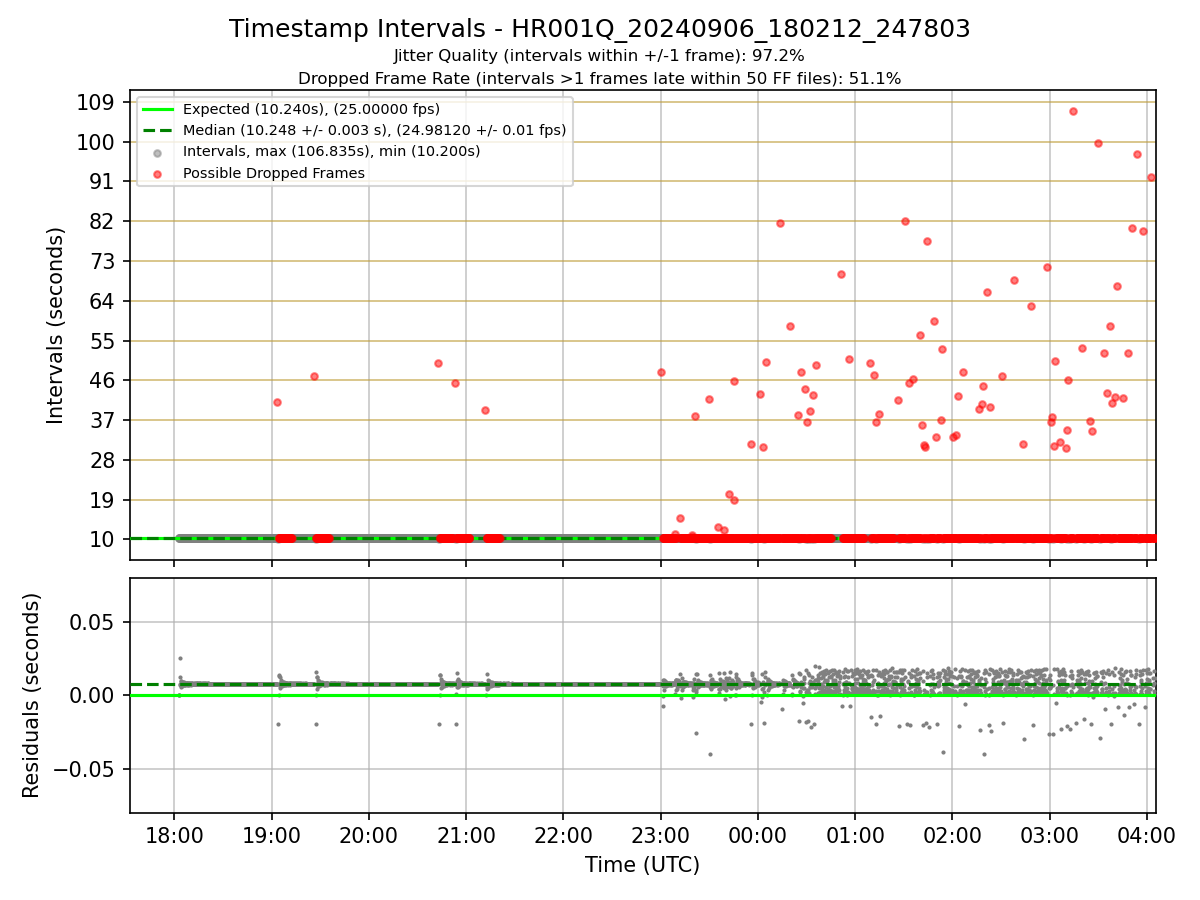Click x-axis tick label '03:00'

click(1049, 834)
